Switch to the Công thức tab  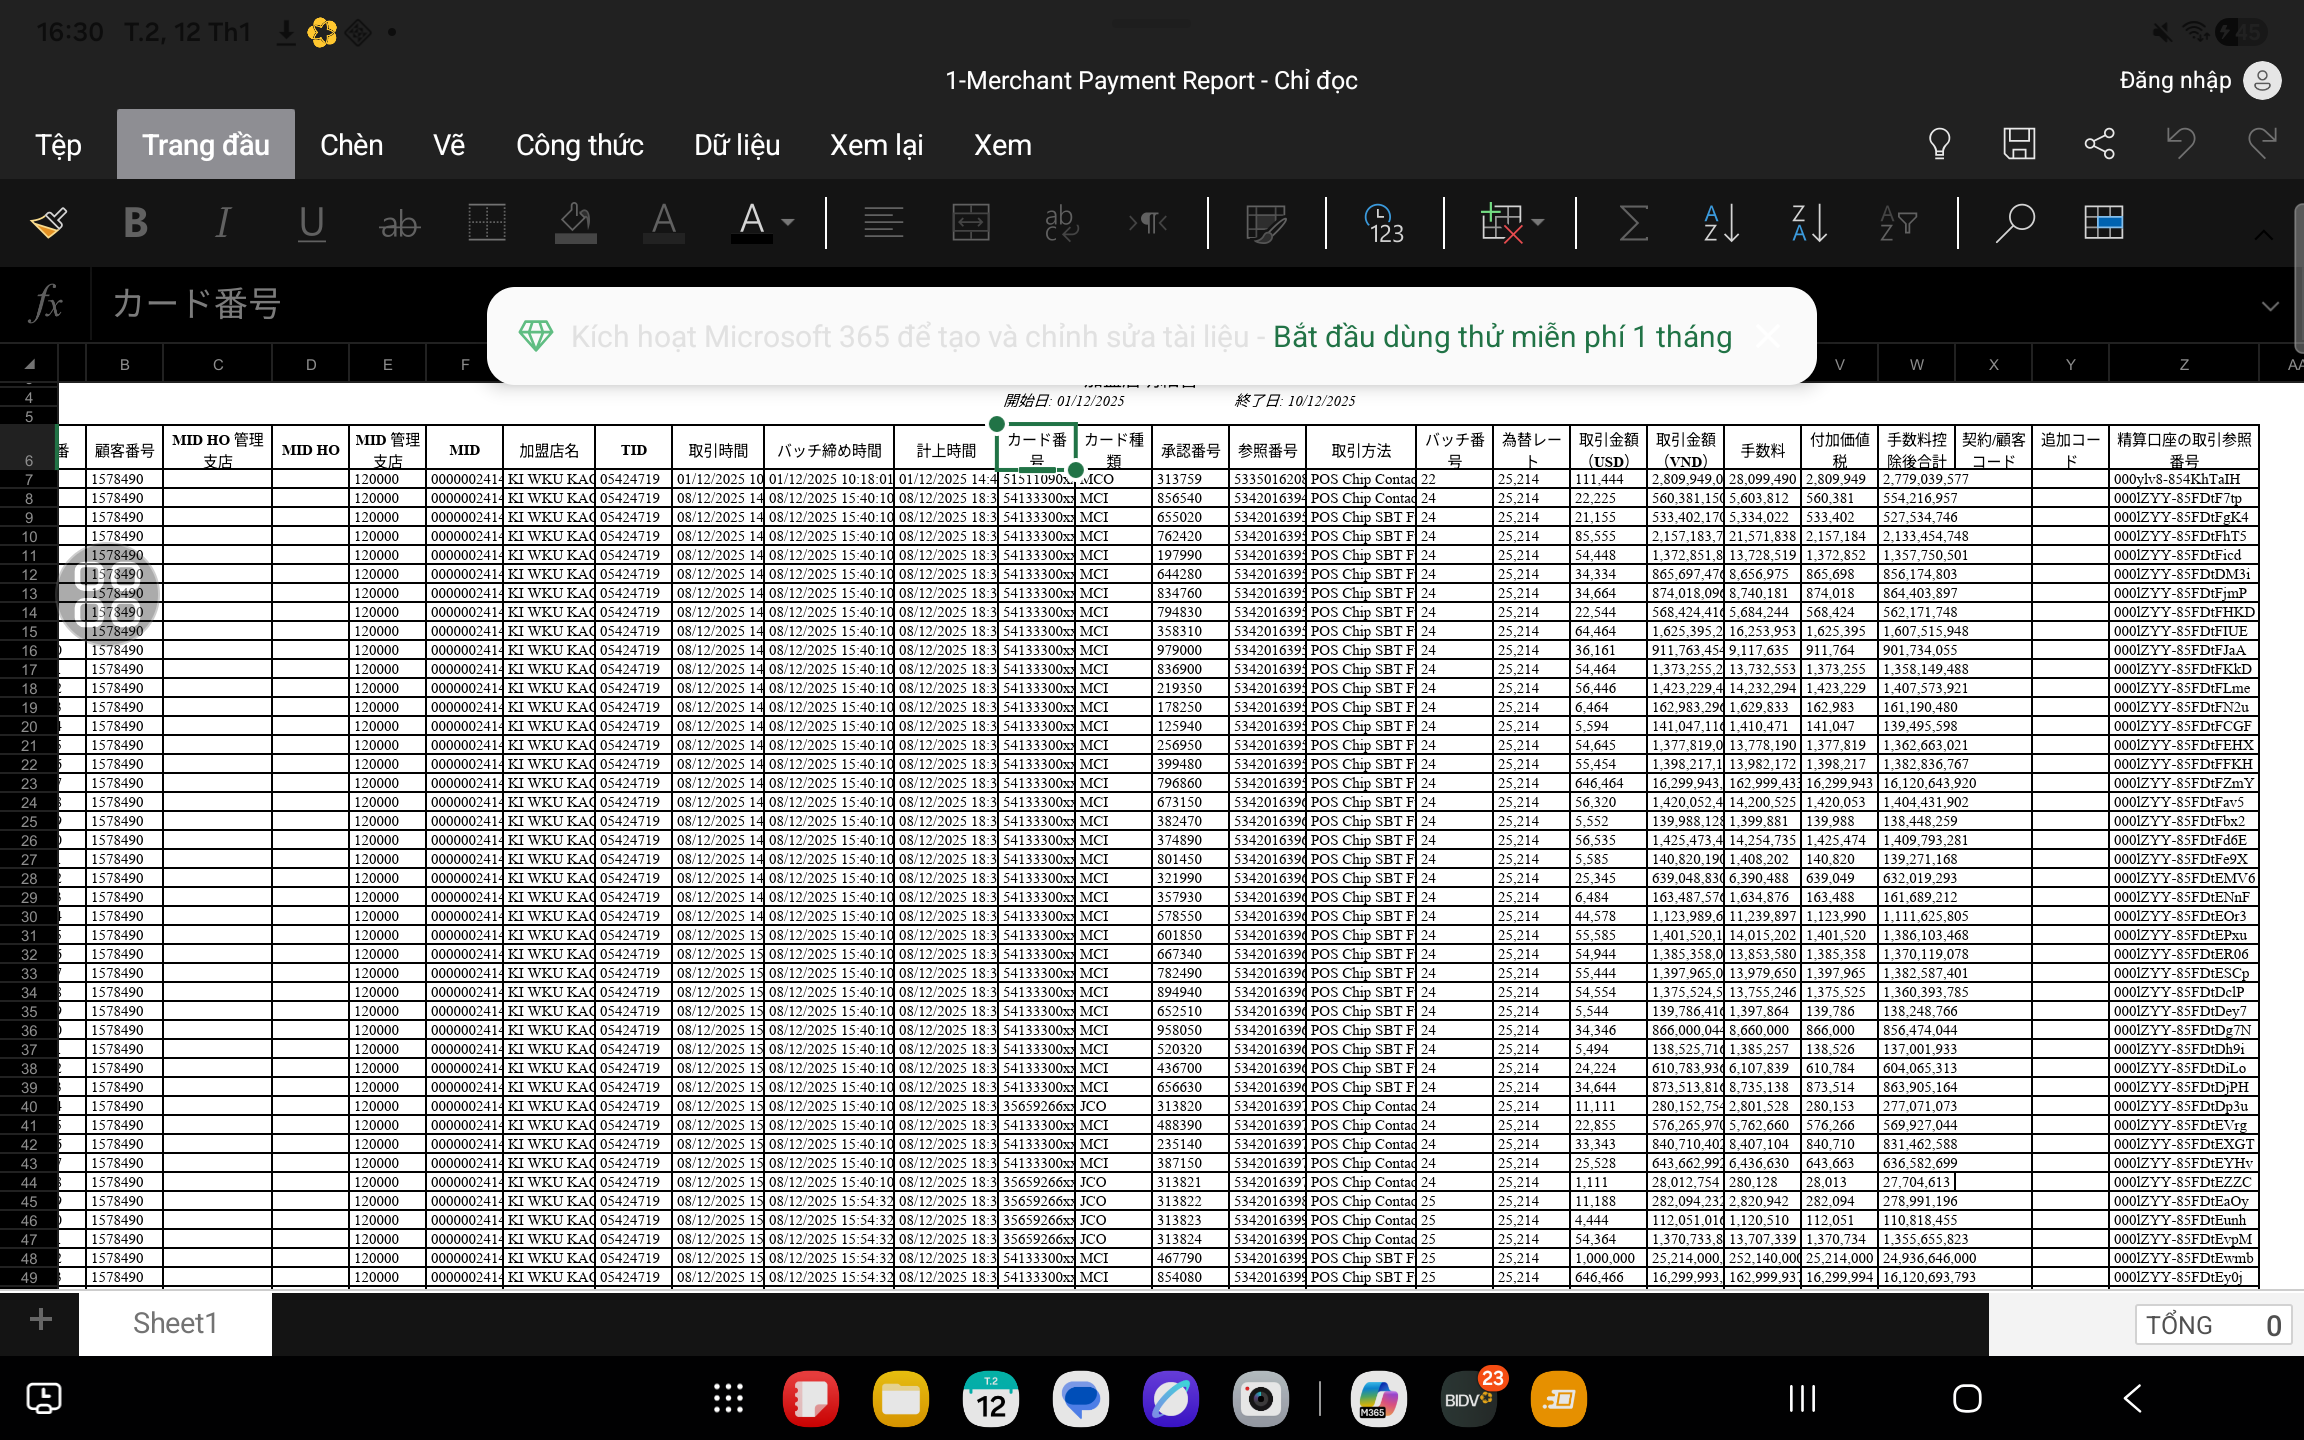(x=579, y=145)
